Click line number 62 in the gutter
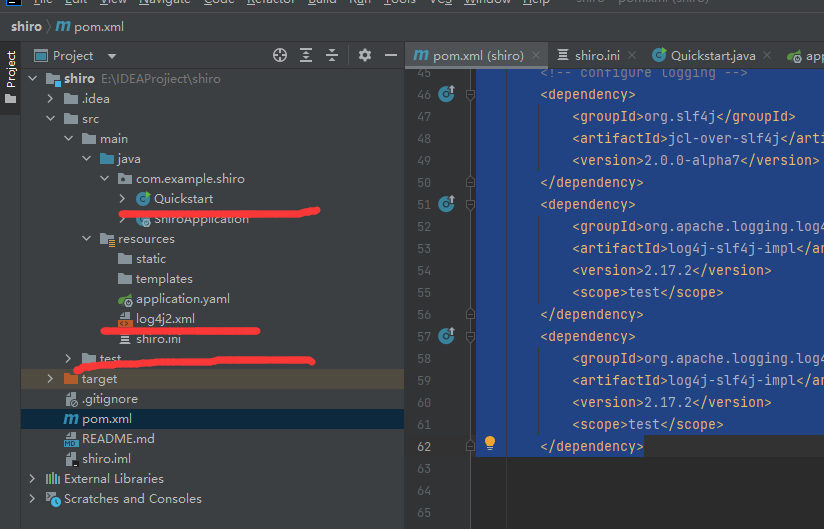Image resolution: width=824 pixels, height=529 pixels. [424, 447]
